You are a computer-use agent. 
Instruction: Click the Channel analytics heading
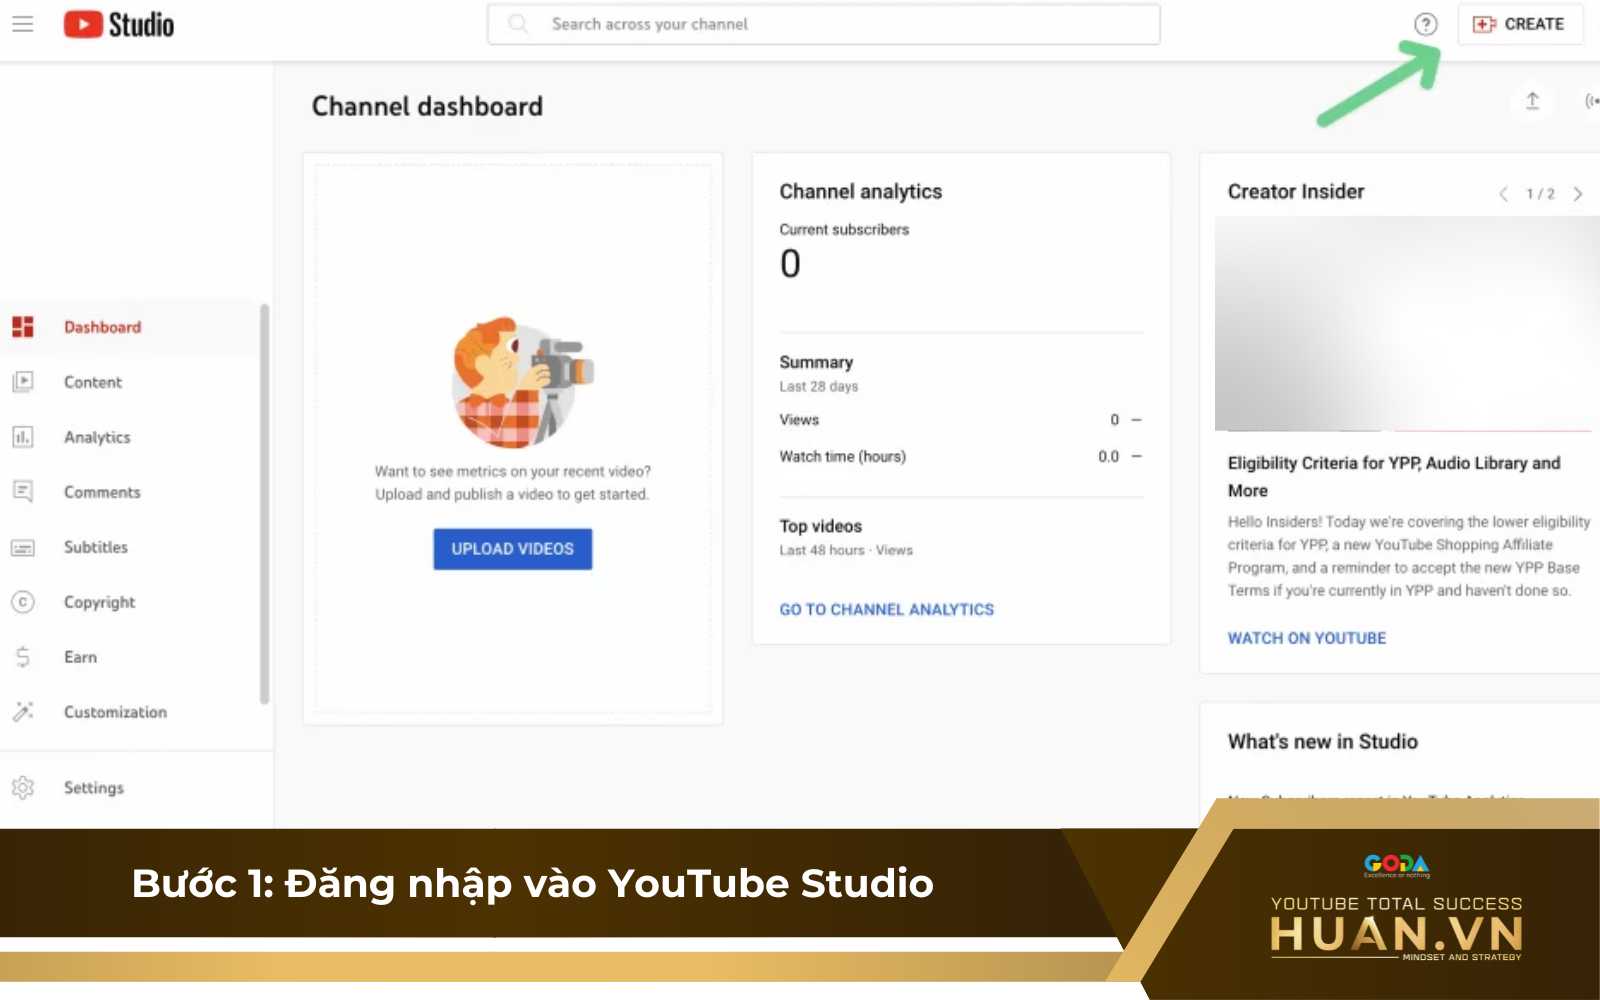(861, 192)
